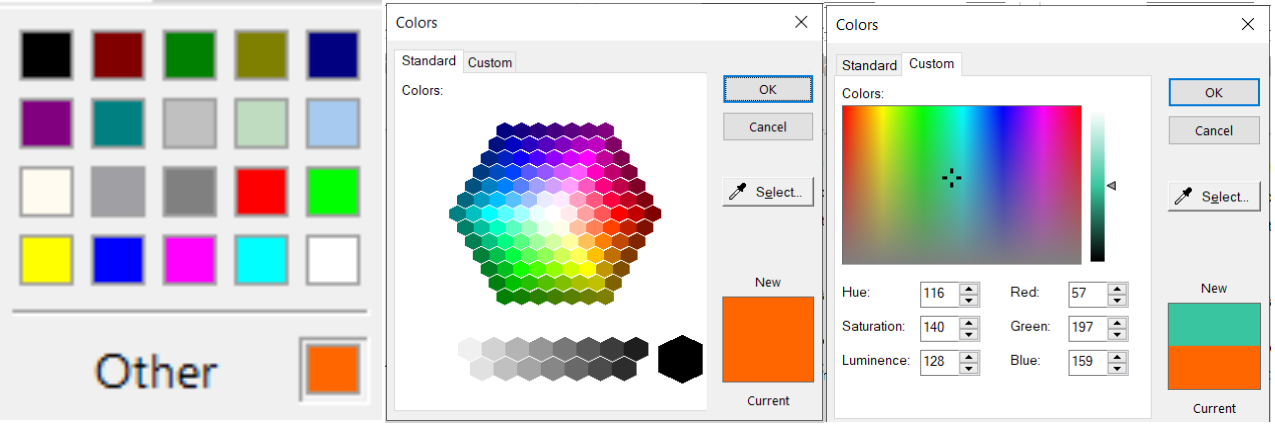Decrease the Blue value with down arrow
Image resolution: width=1275 pixels, height=448 pixels.
click(1118, 368)
